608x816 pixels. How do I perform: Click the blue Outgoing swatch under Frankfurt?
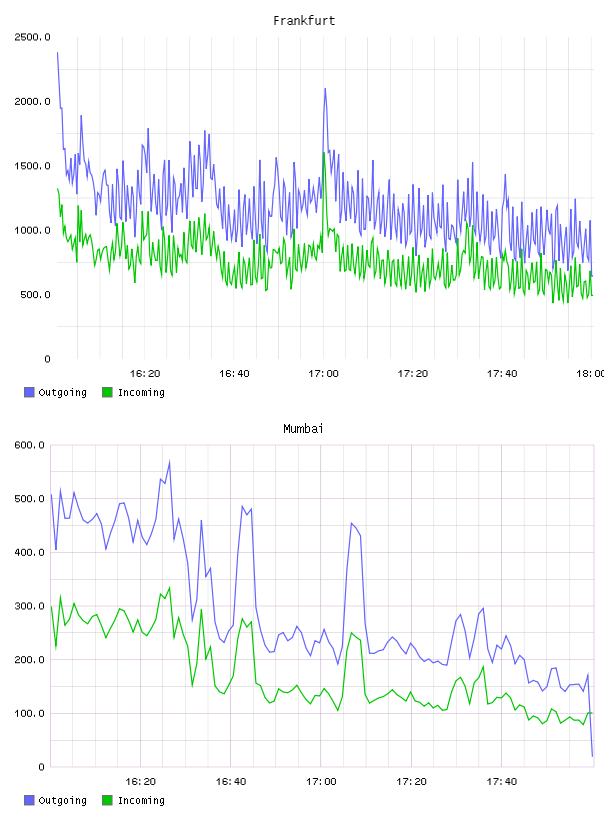[x=29, y=392]
